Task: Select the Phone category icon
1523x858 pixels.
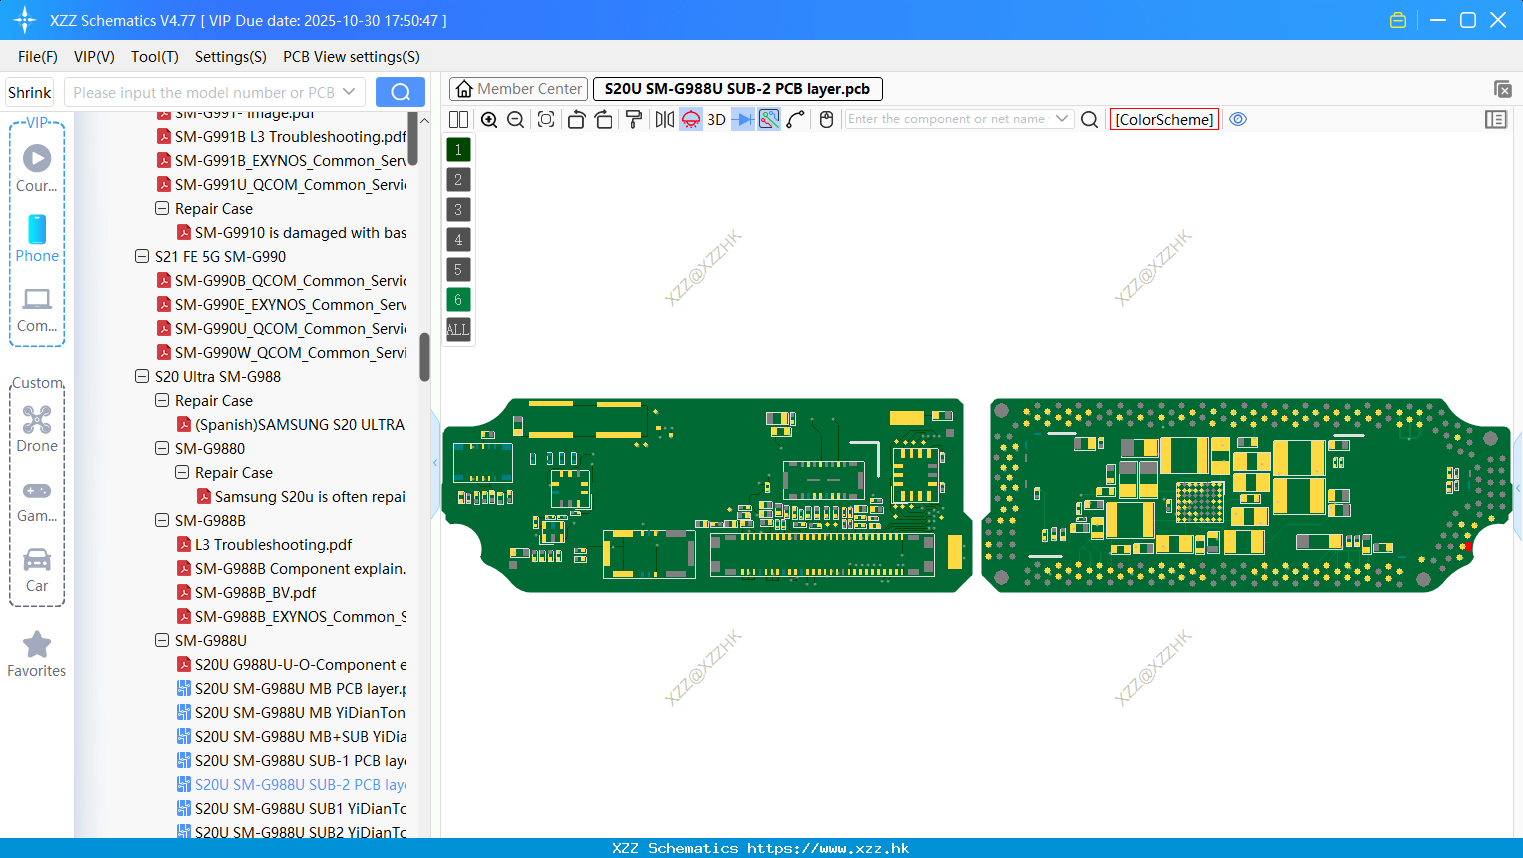Action: tap(37, 238)
